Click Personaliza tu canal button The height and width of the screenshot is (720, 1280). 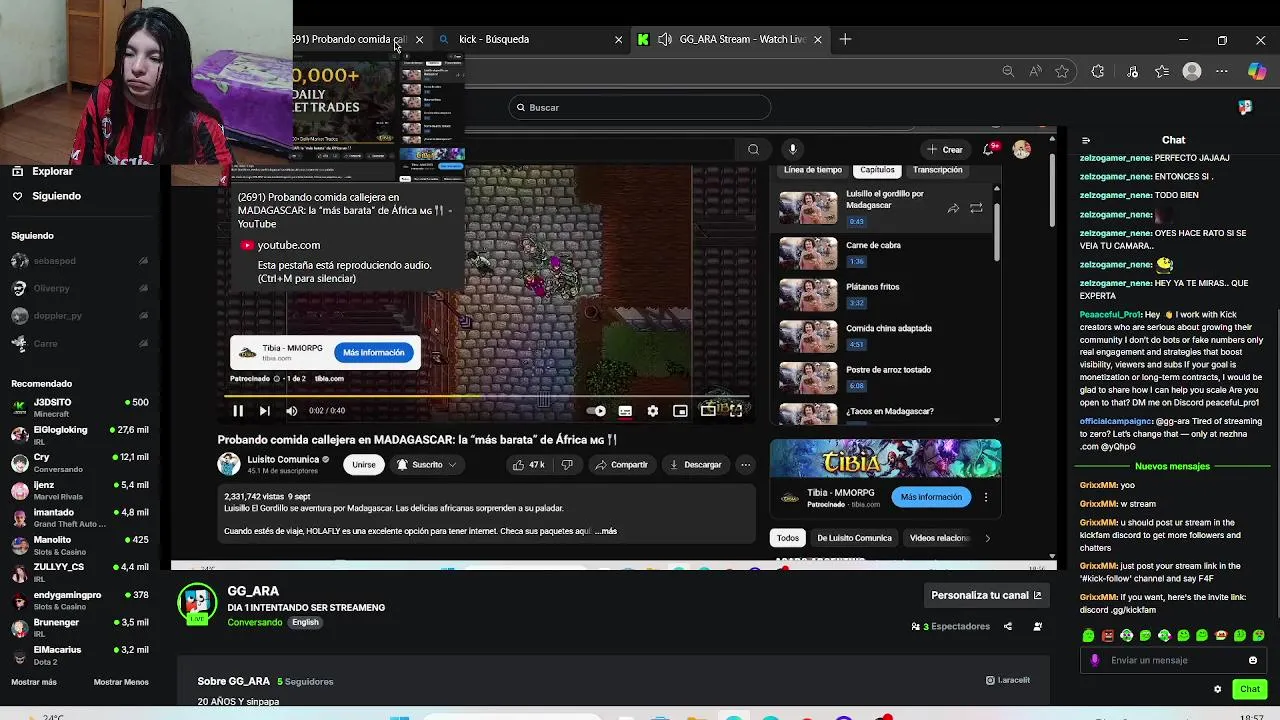coord(987,595)
